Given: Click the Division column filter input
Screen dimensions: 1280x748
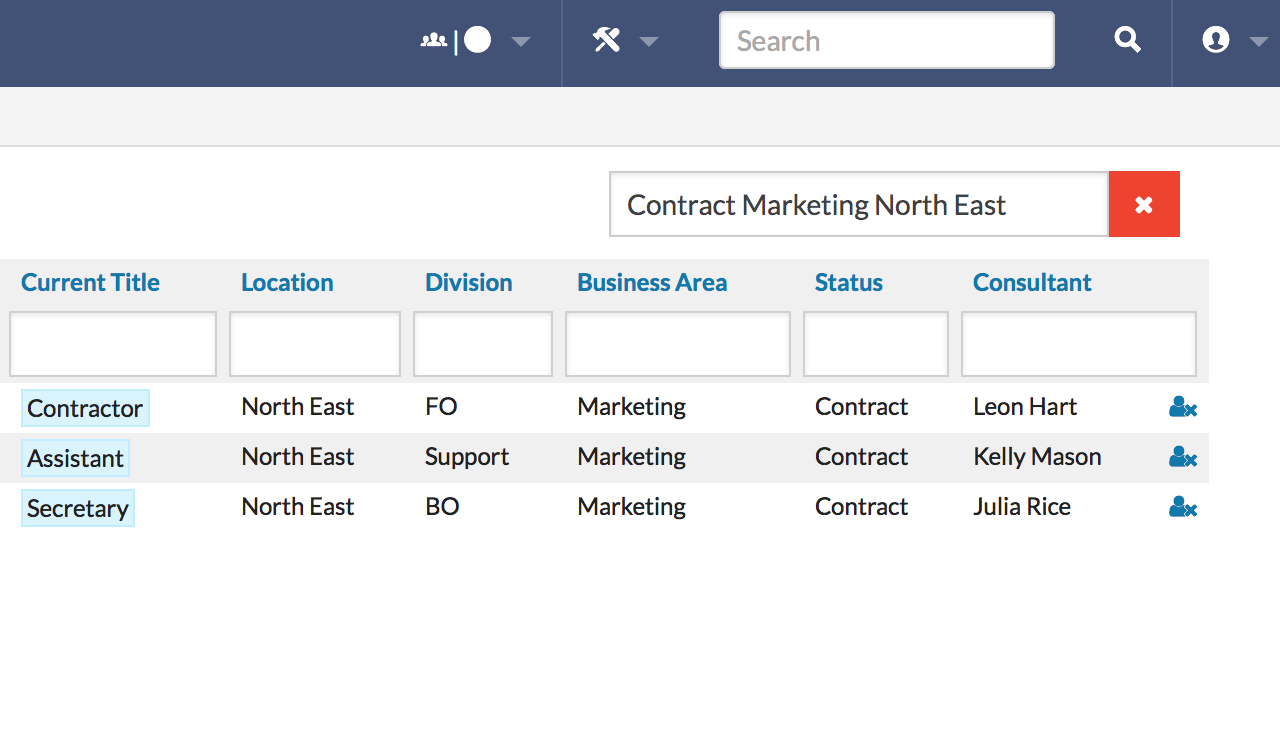Looking at the screenshot, I should pos(483,344).
